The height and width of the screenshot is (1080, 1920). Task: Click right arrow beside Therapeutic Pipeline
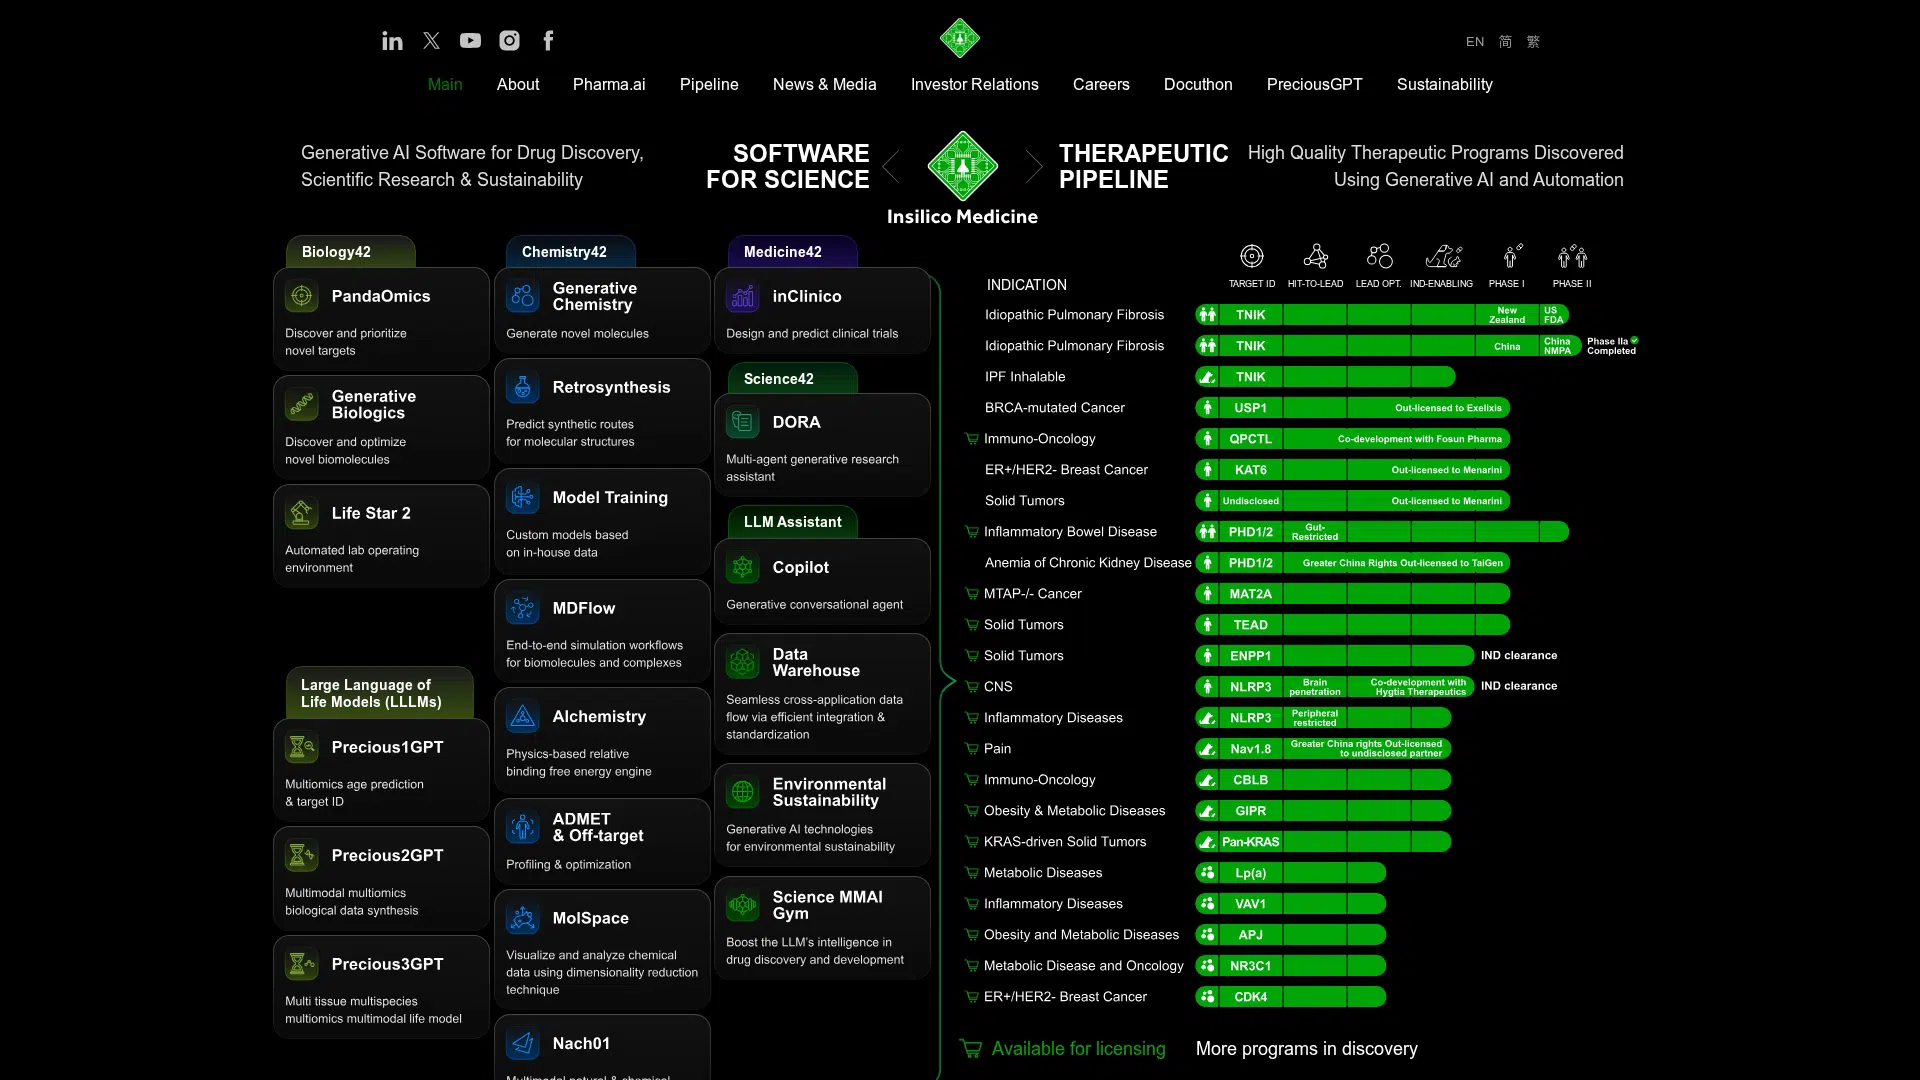1034,167
